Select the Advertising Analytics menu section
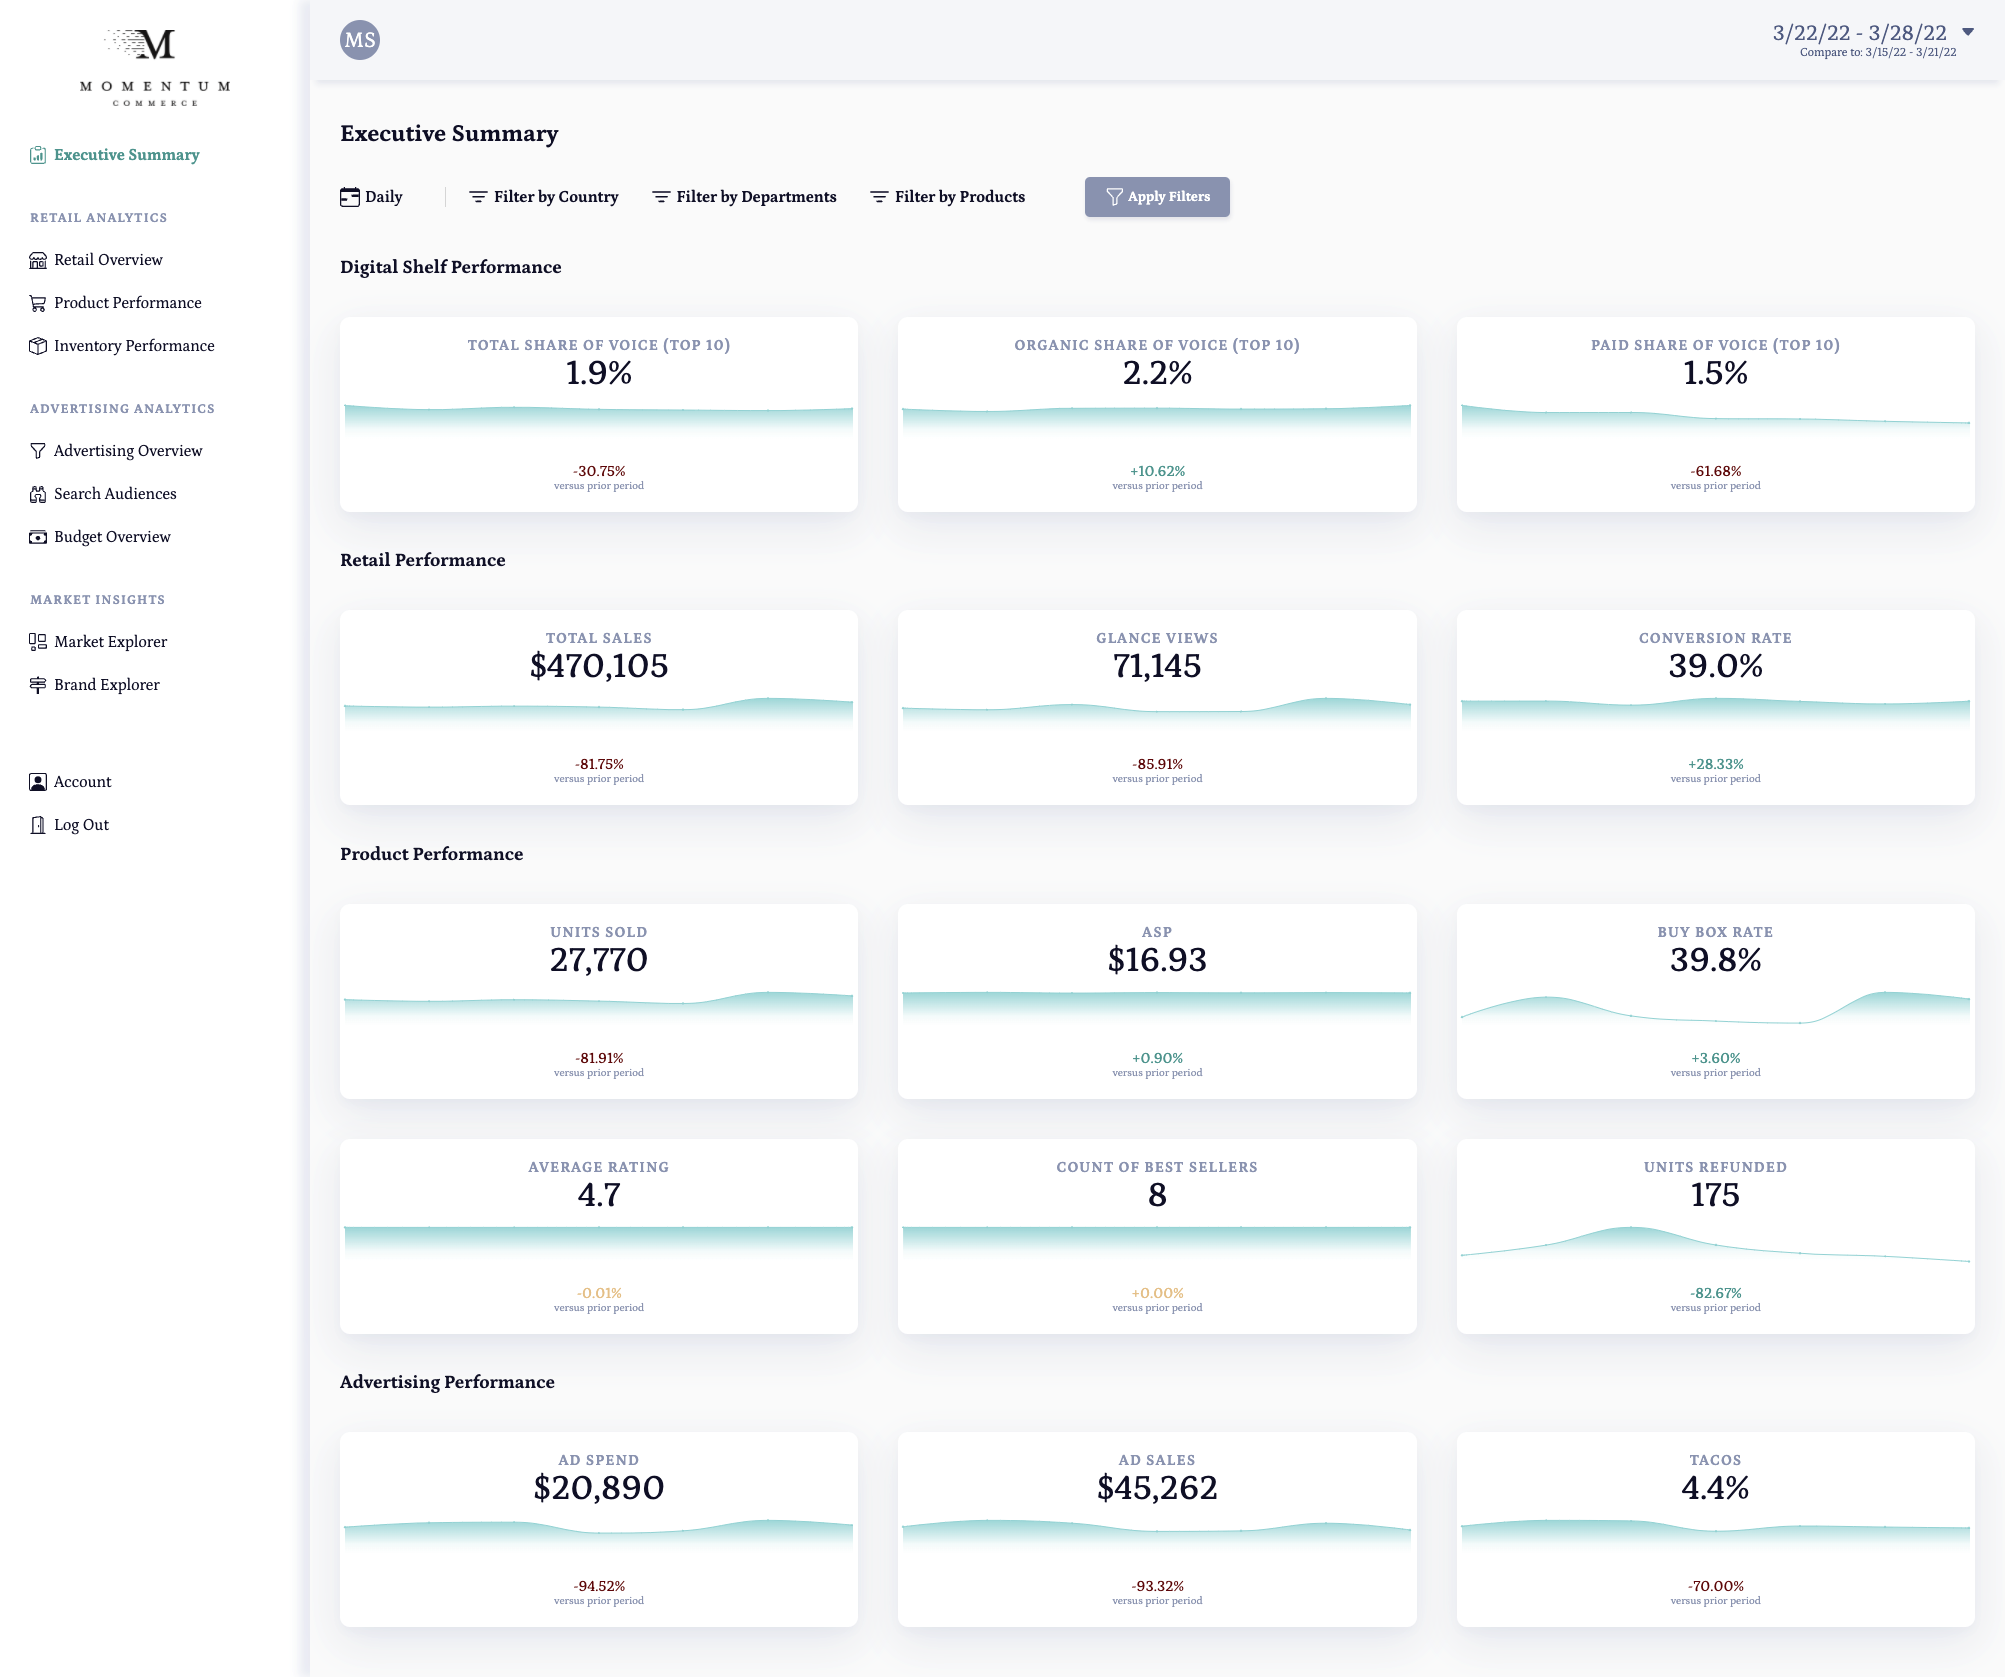 [x=122, y=408]
